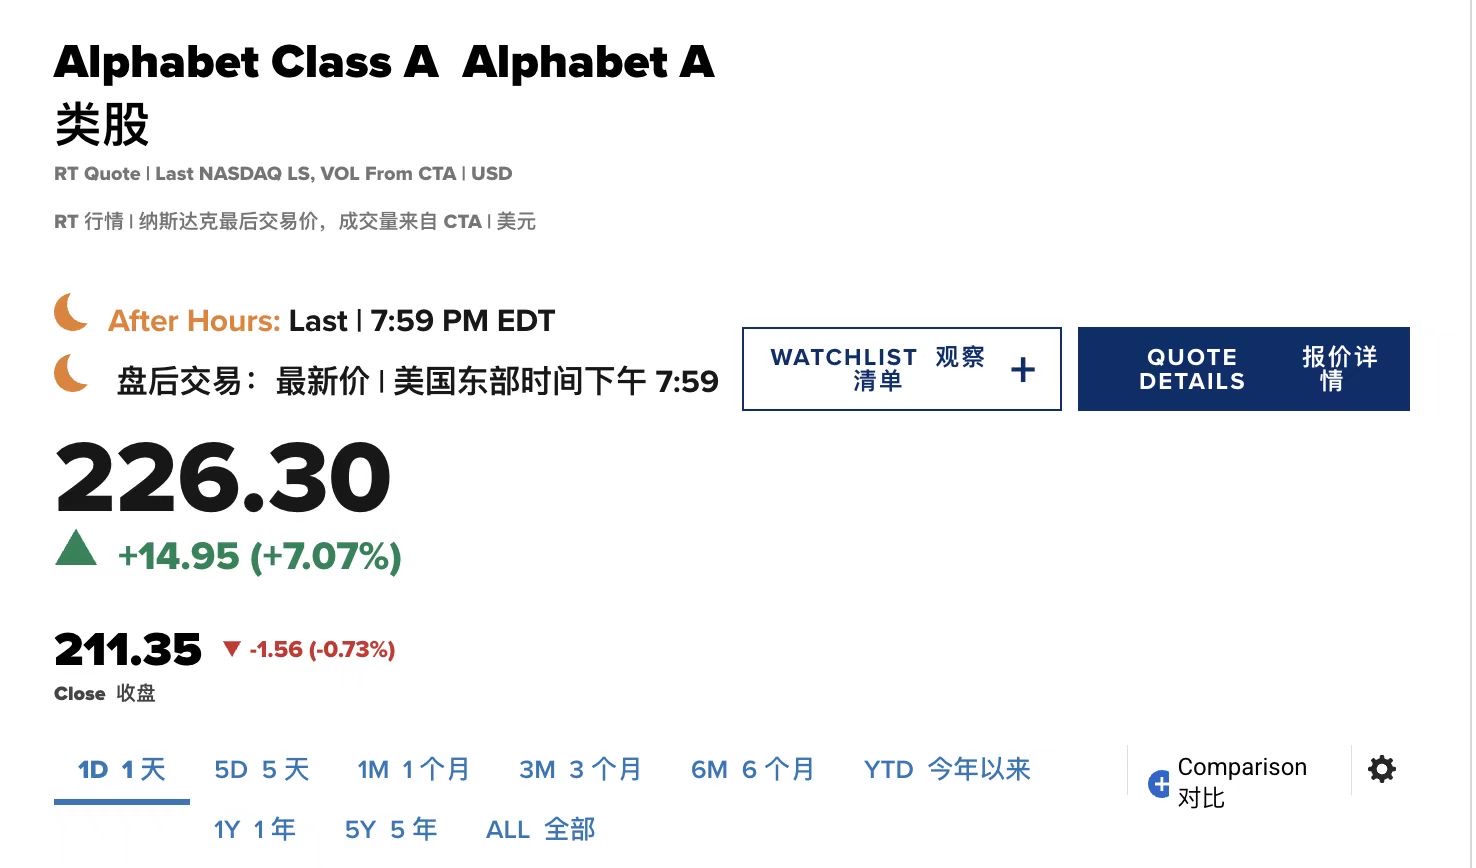The height and width of the screenshot is (868, 1476).
Task: Click the blue Comparison plus icon
Action: (1159, 784)
